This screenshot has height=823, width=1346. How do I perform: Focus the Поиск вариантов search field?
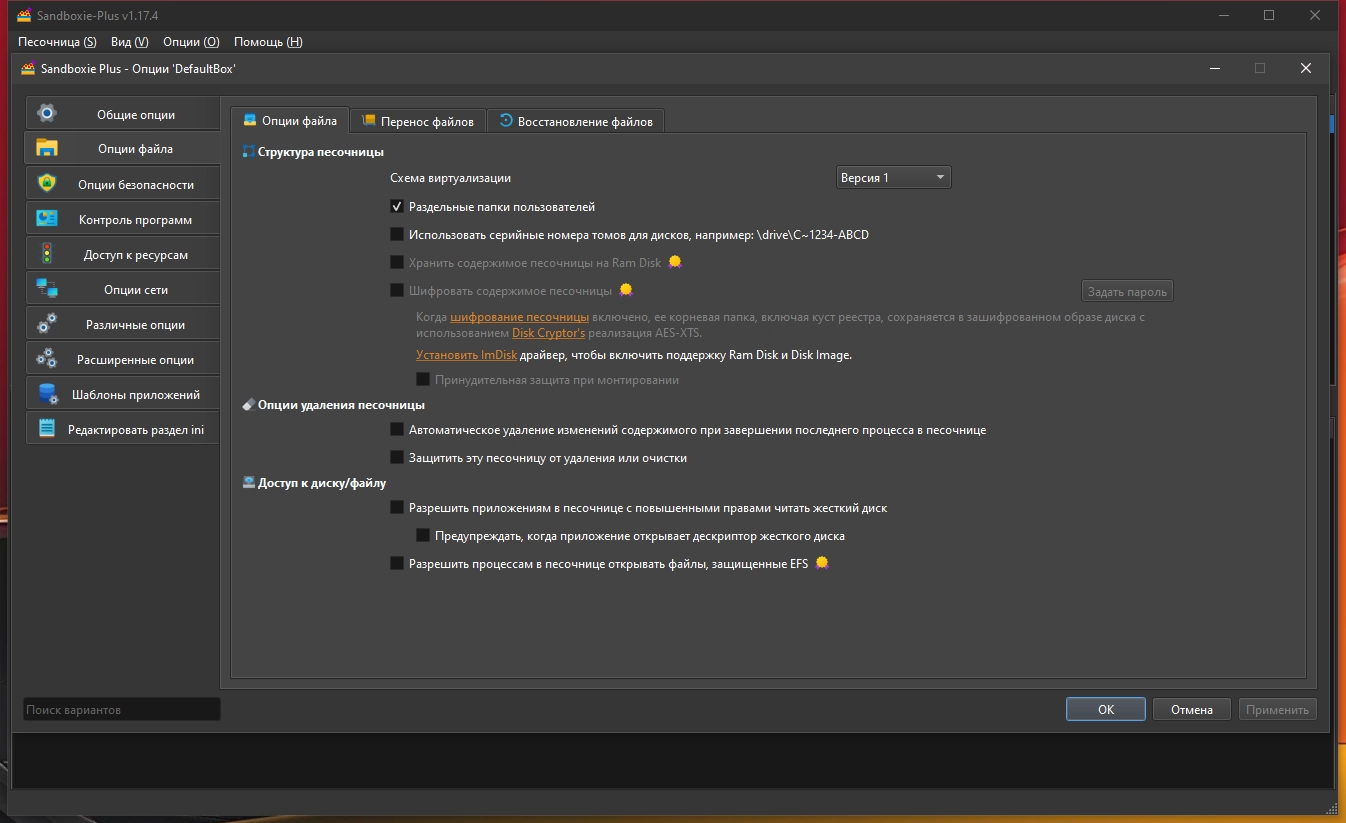[122, 709]
